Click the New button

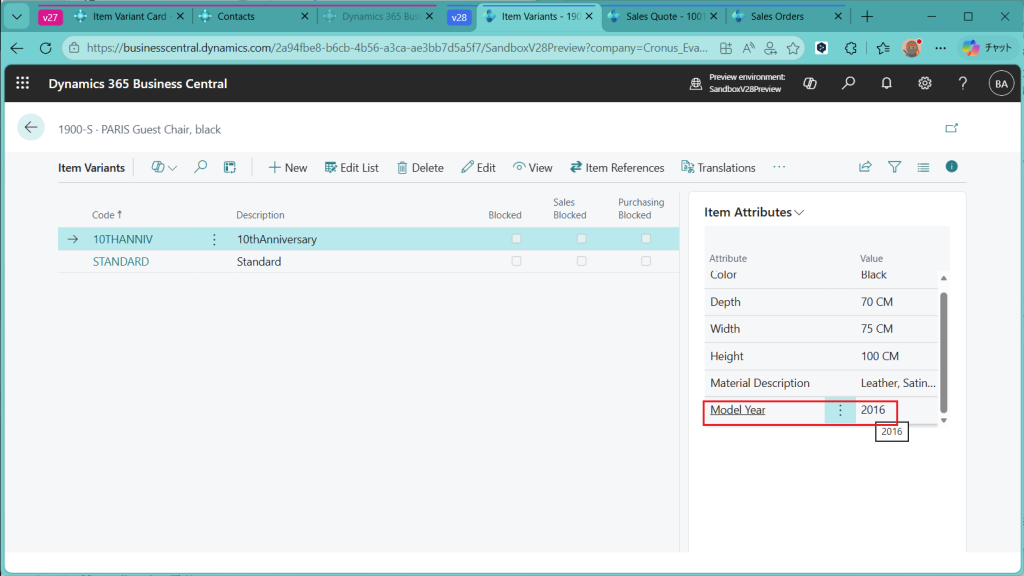pos(288,167)
